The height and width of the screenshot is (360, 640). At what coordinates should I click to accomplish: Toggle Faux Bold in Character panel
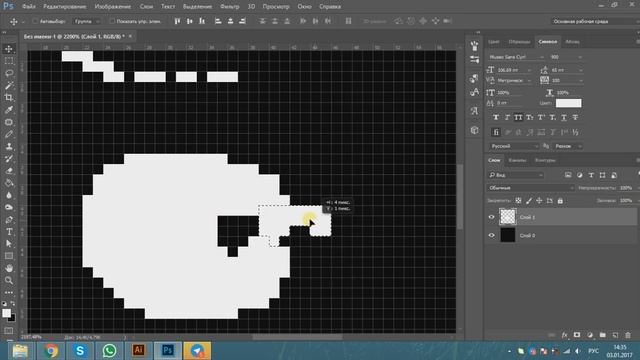tap(496, 118)
